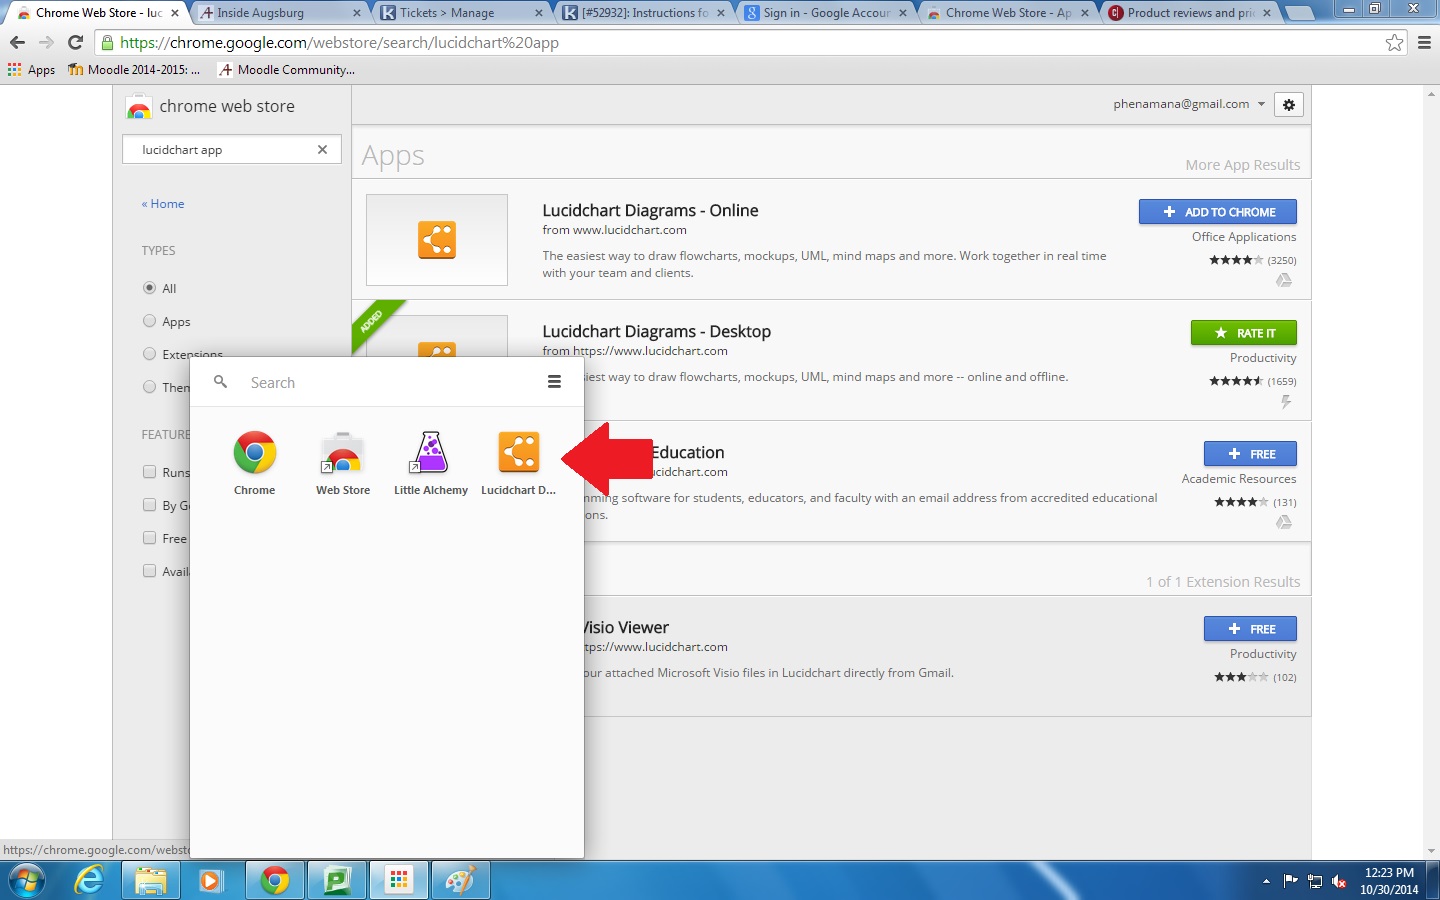This screenshot has width=1440, height=900.
Task: Click the launcher search magnifier icon
Action: tap(221, 382)
